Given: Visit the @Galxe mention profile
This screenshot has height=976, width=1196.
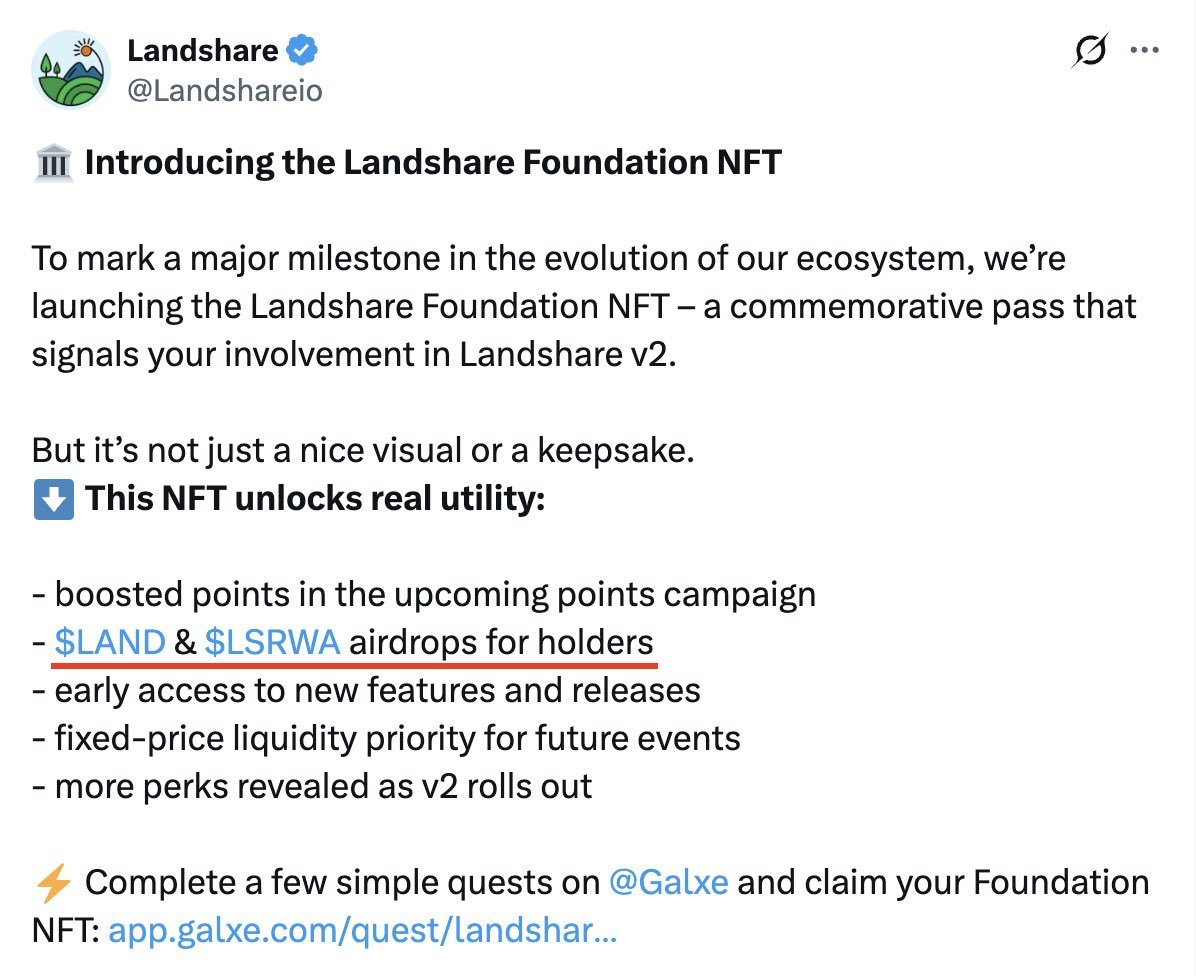Looking at the screenshot, I should [x=668, y=883].
